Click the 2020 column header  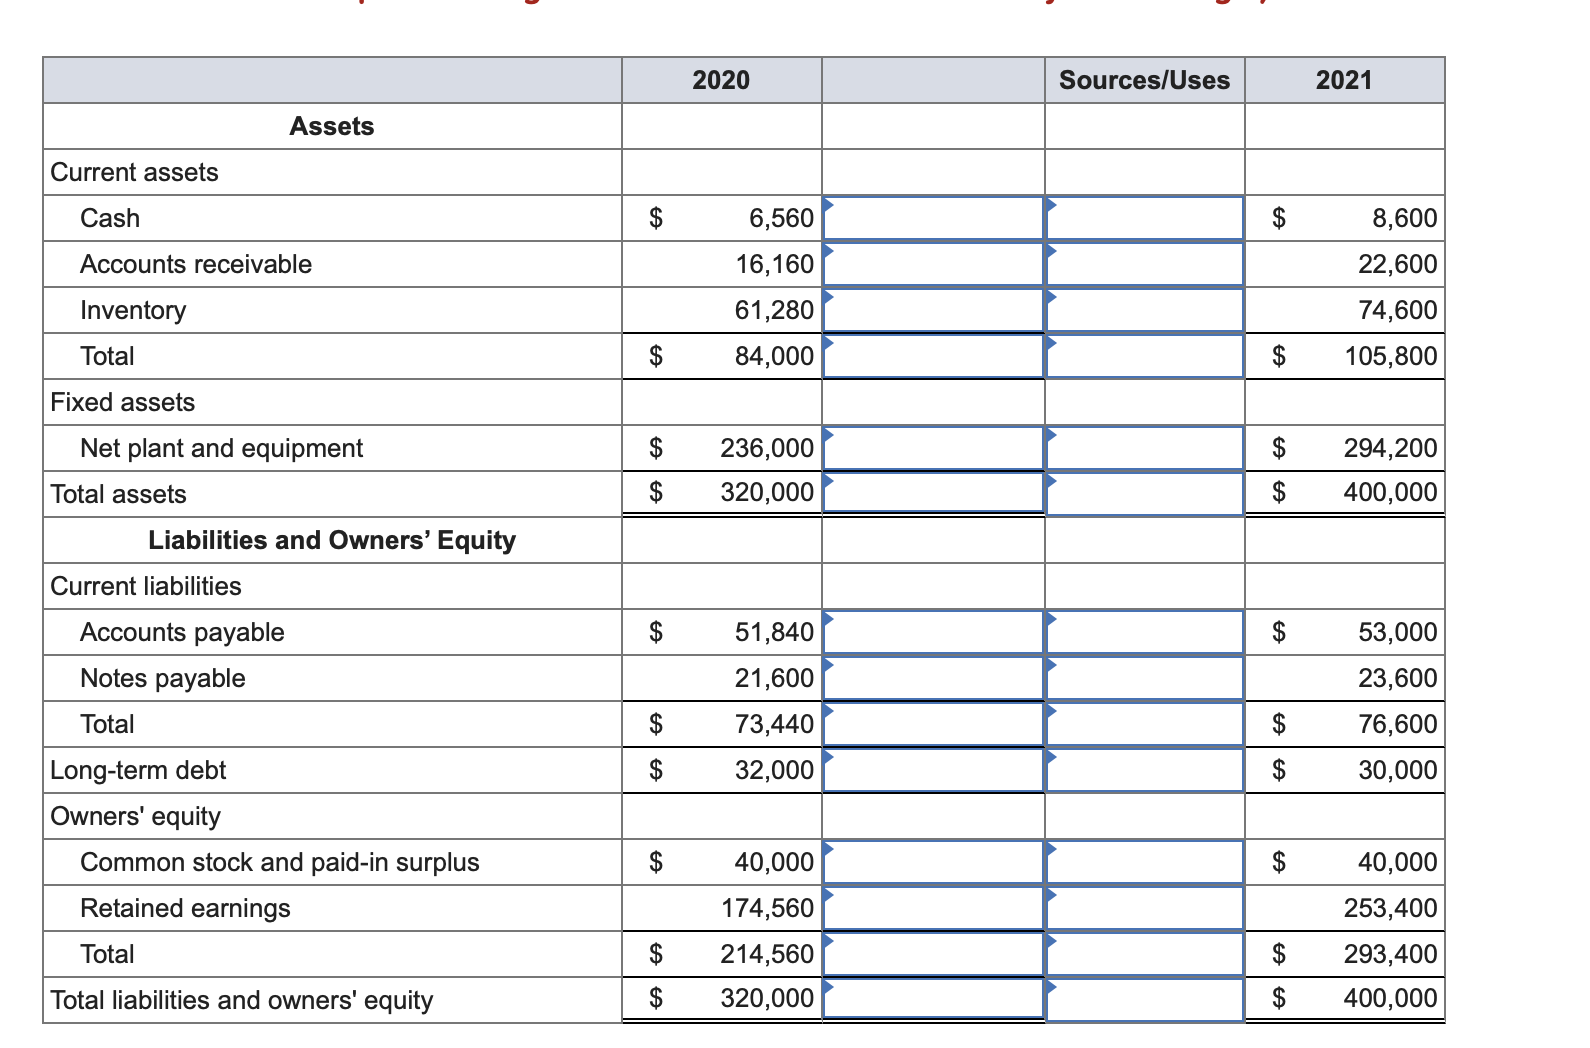(721, 80)
